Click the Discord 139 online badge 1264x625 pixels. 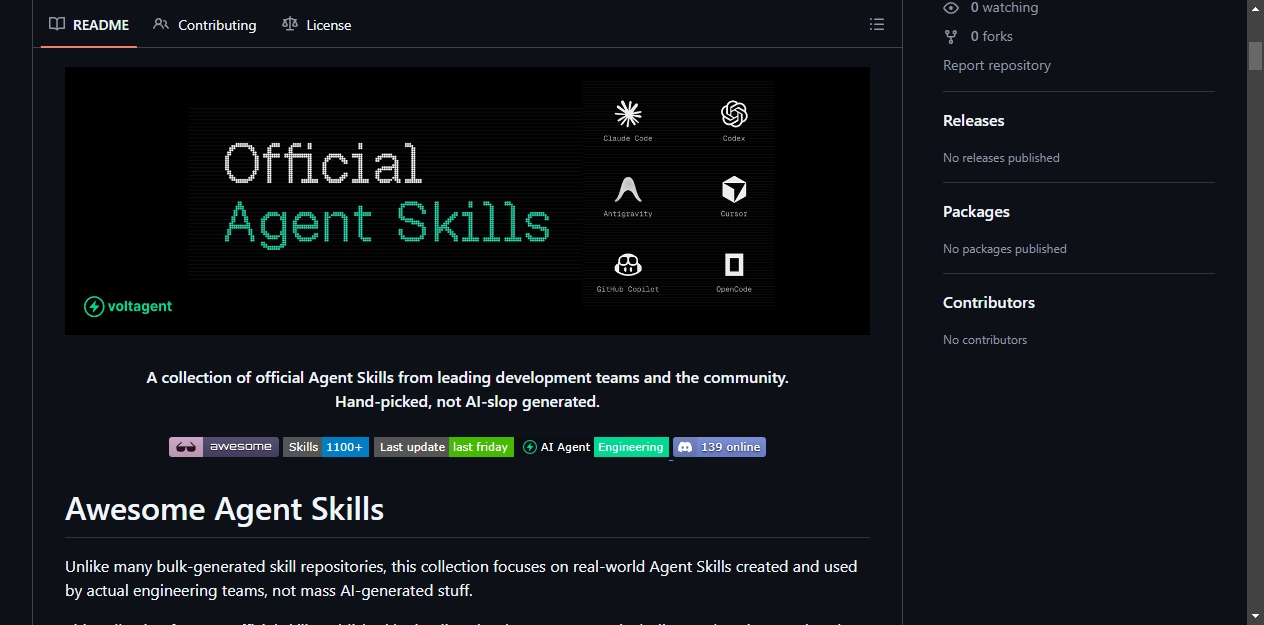(x=719, y=447)
